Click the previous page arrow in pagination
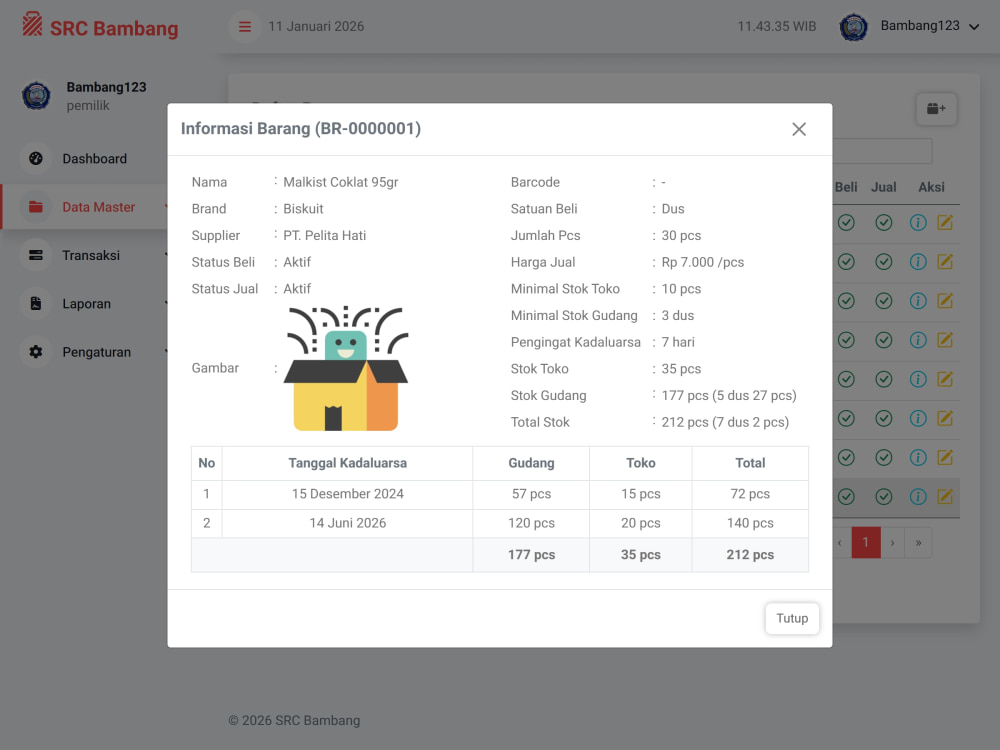This screenshot has height=750, width=1000. 841,543
